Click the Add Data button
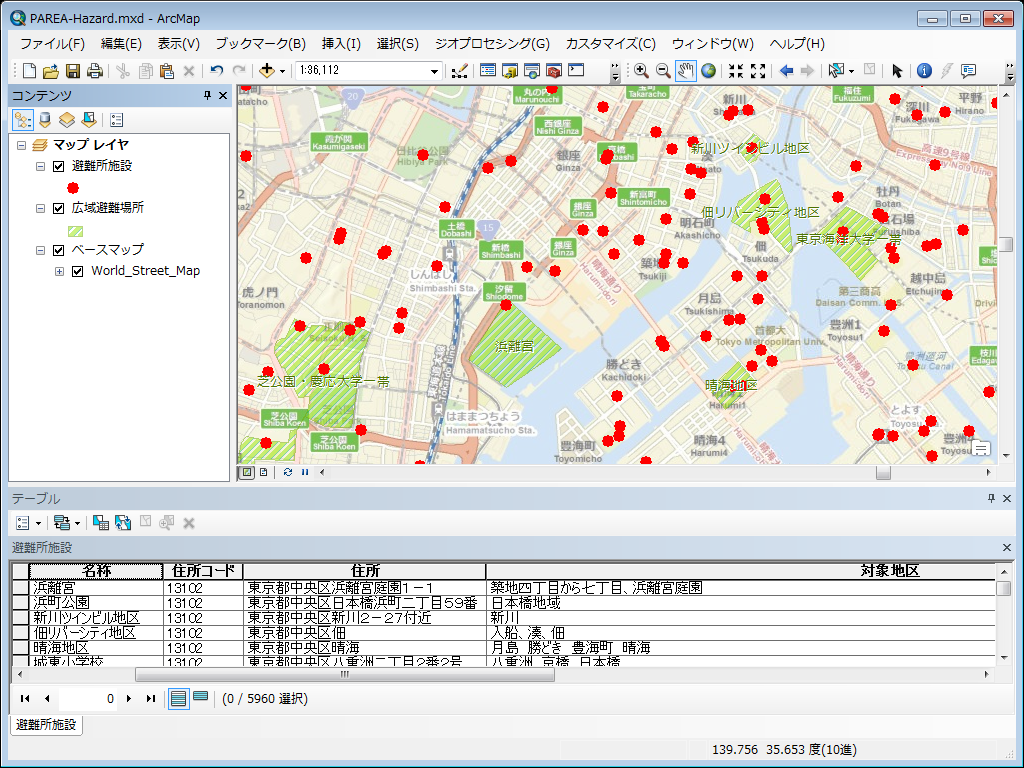 pyautogui.click(x=266, y=71)
